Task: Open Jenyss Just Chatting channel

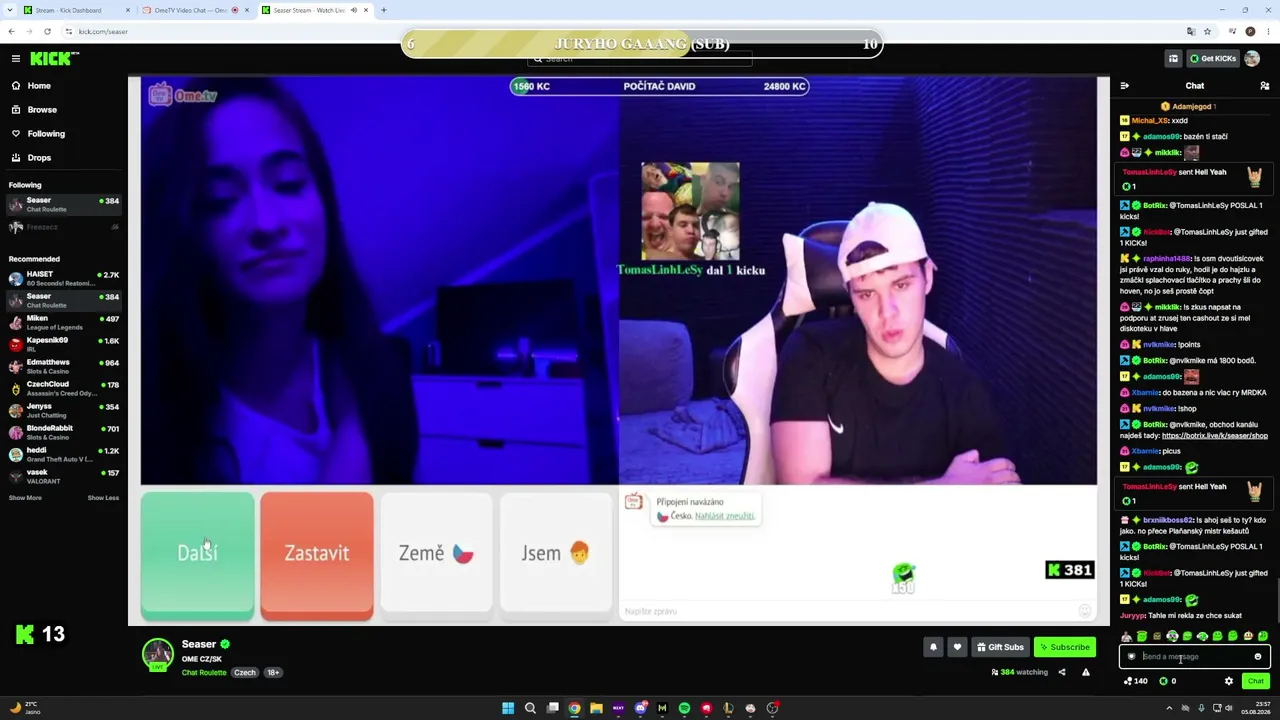Action: click(64, 410)
